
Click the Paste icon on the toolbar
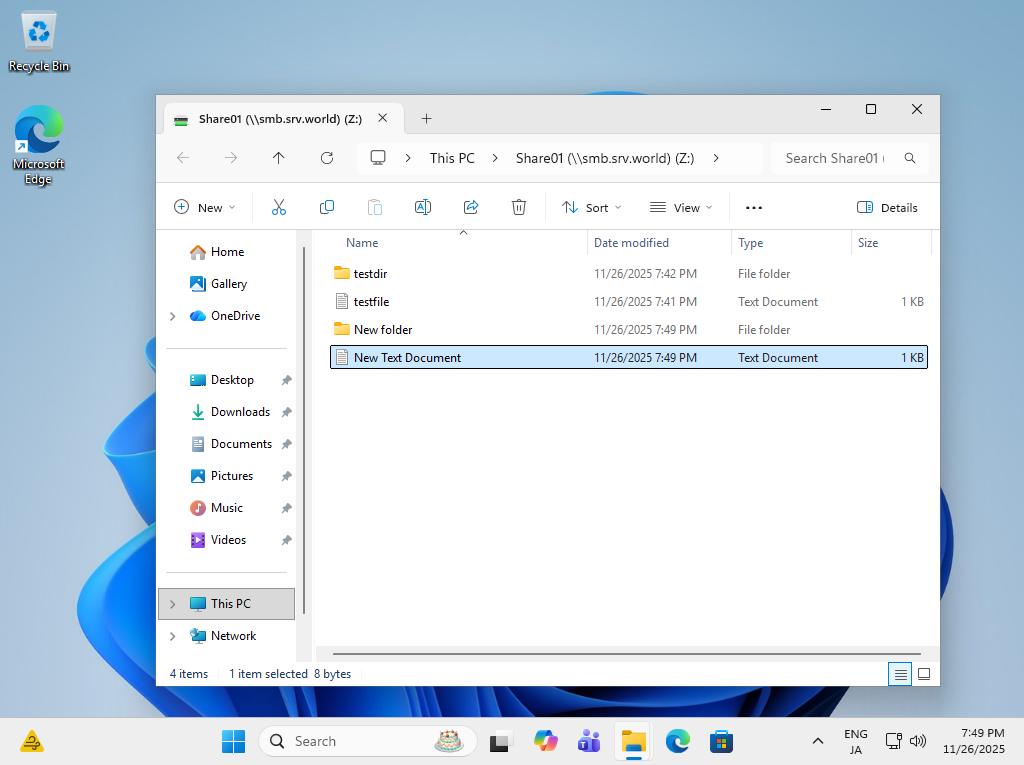coord(375,207)
